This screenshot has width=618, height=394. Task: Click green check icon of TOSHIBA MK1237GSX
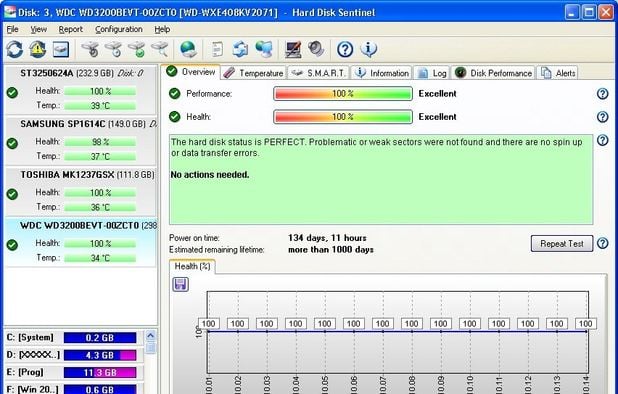12,194
